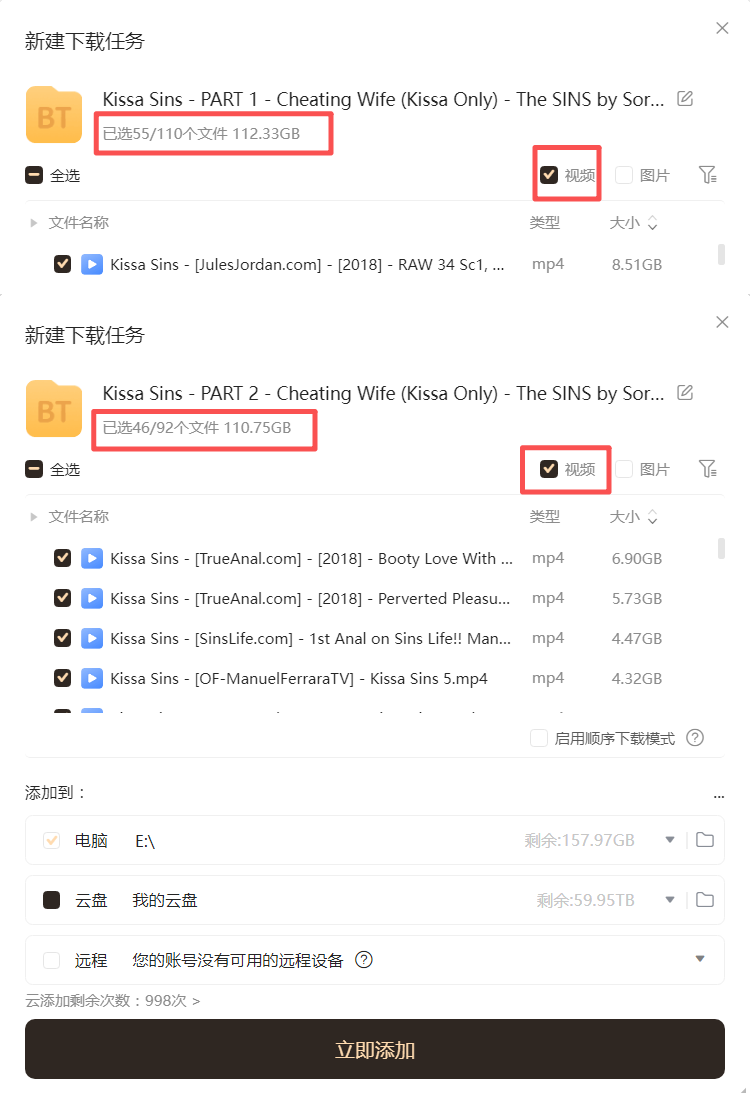Screen dimensions: 750x1093
Task: Click the 立即添加 button
Action: [375, 1049]
